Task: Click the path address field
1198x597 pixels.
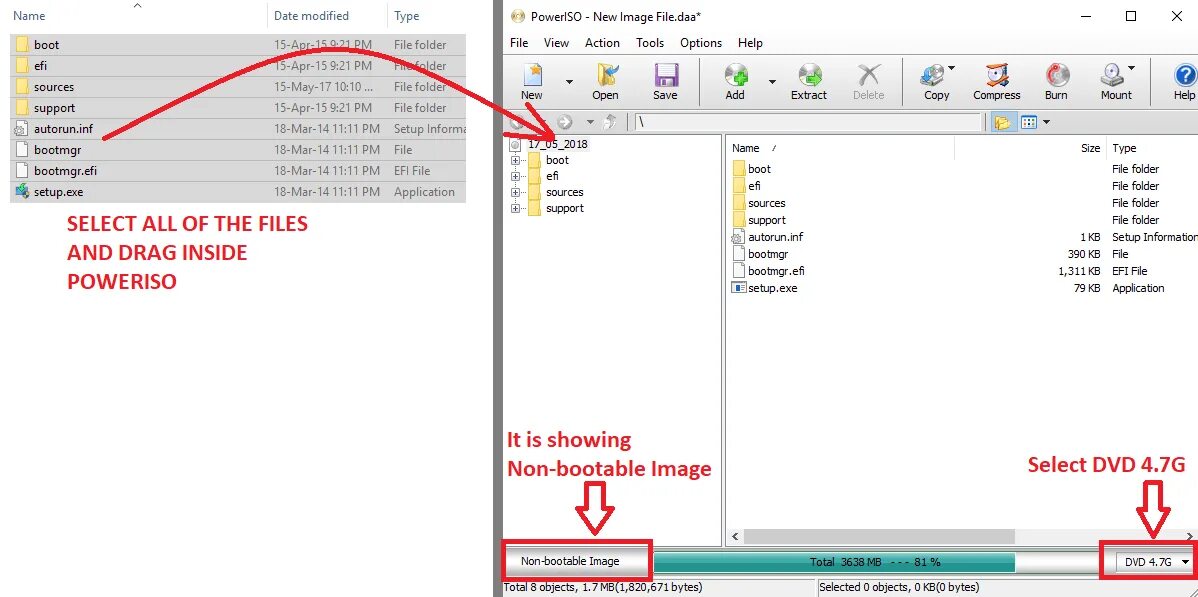Action: pyautogui.click(x=807, y=122)
